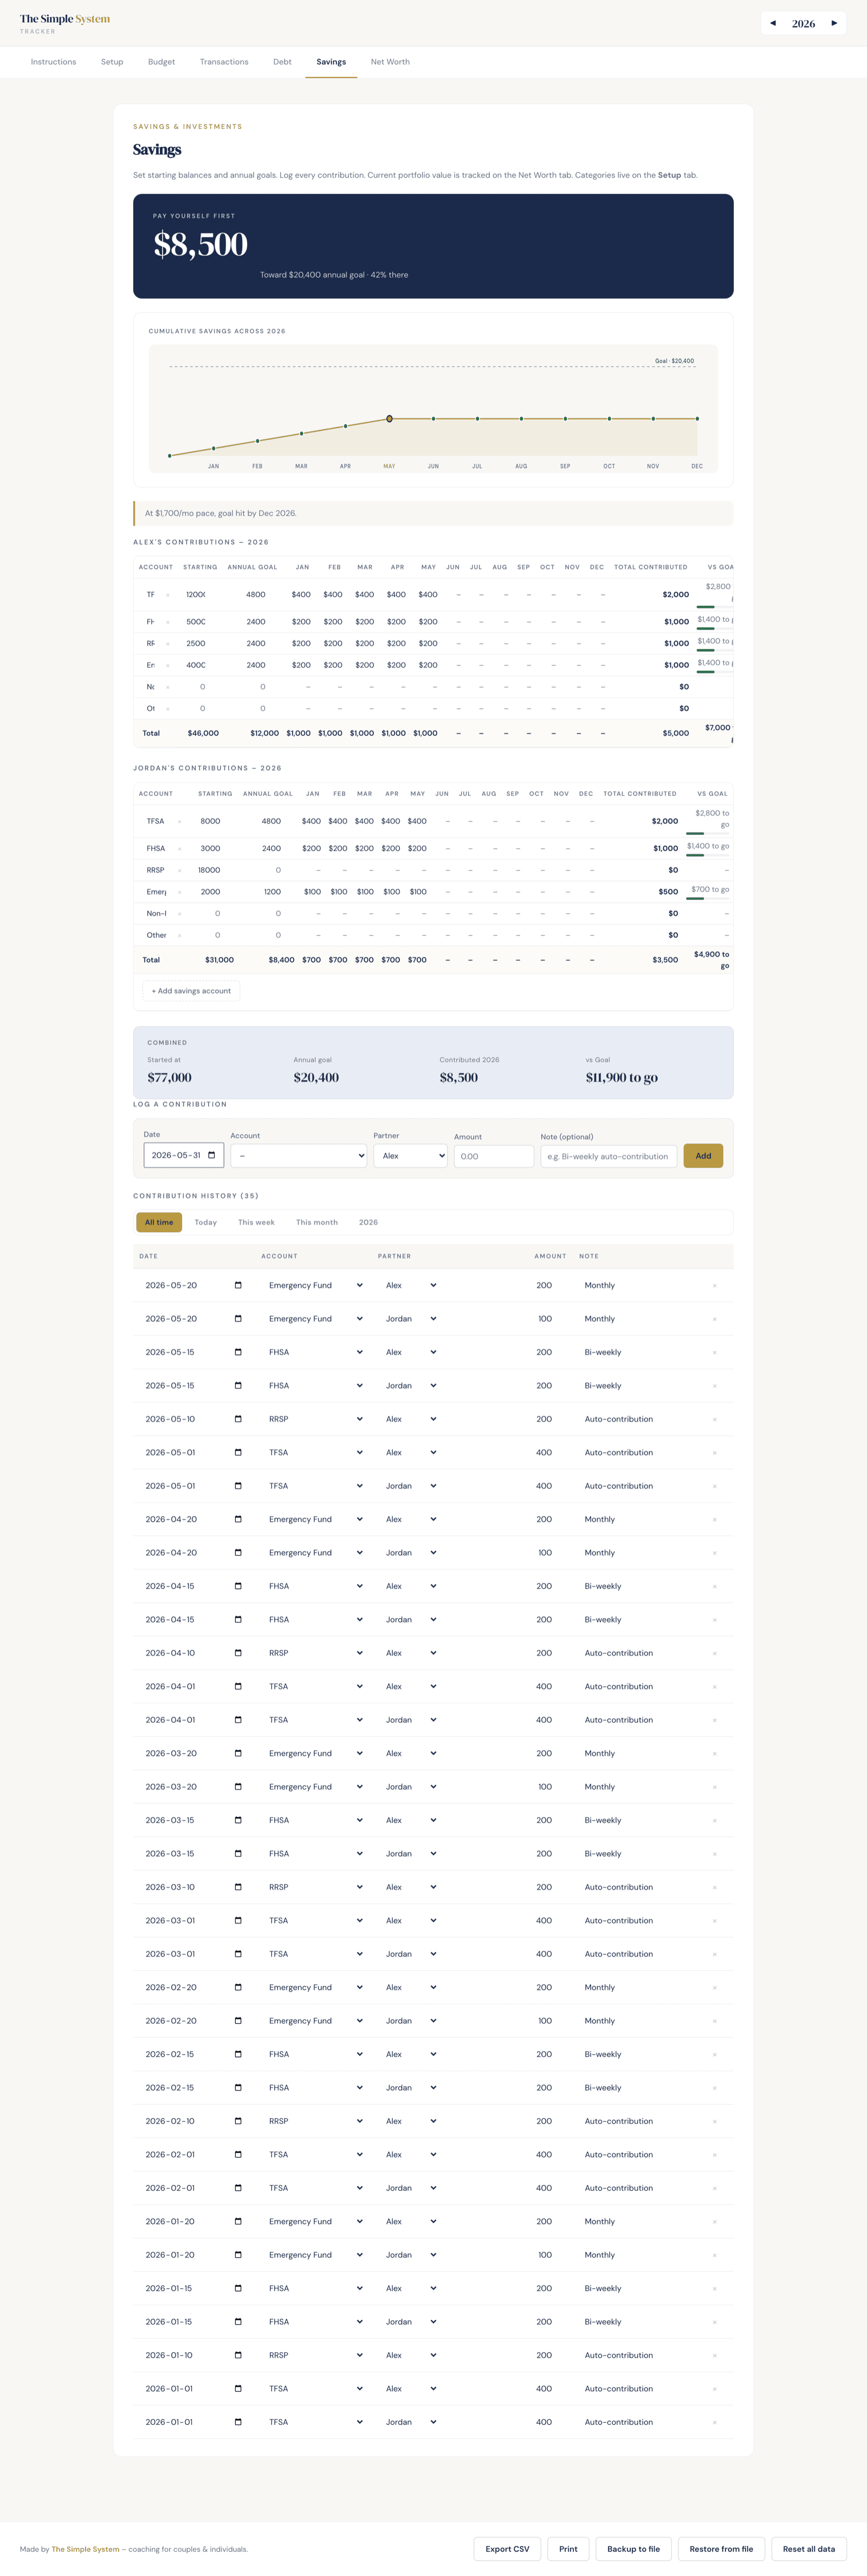Delete 2026-05-20 Emergency Fund Jordan contribution
This screenshot has height=2576, width=867.
pyautogui.click(x=714, y=1319)
